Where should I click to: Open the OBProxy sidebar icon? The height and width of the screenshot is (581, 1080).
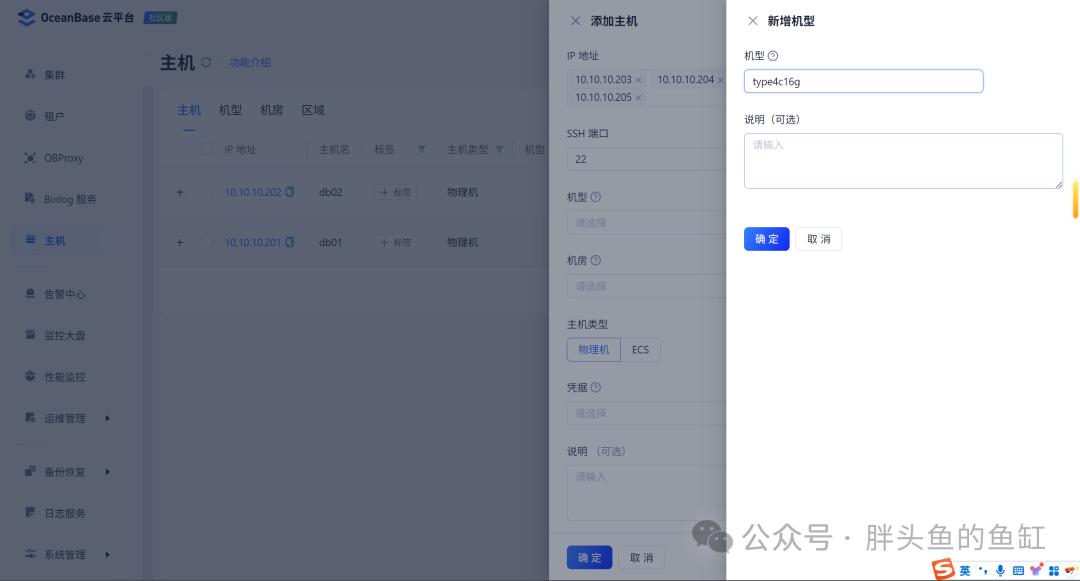tap(30, 158)
